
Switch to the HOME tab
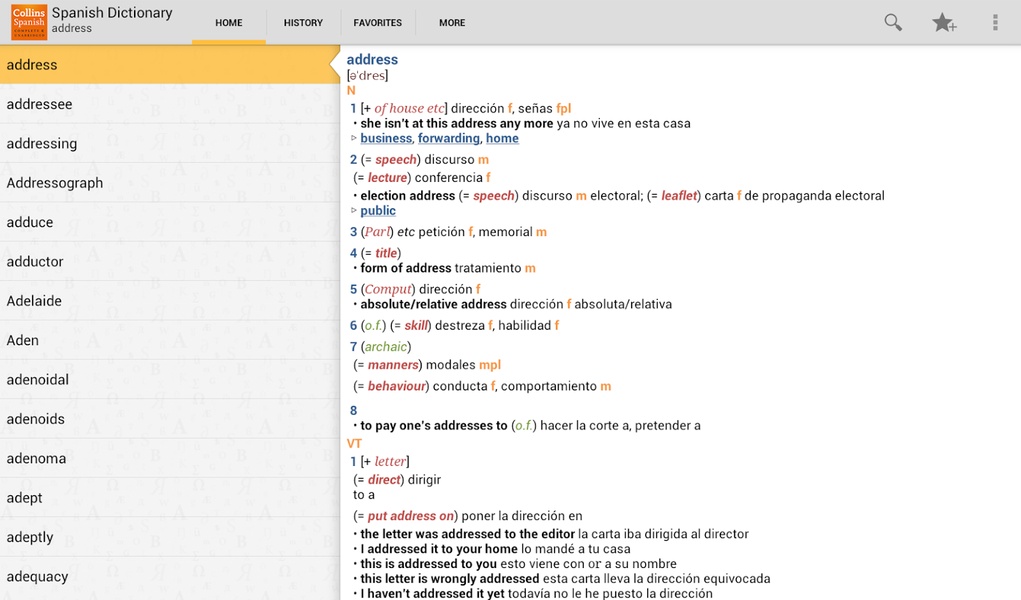coord(229,23)
